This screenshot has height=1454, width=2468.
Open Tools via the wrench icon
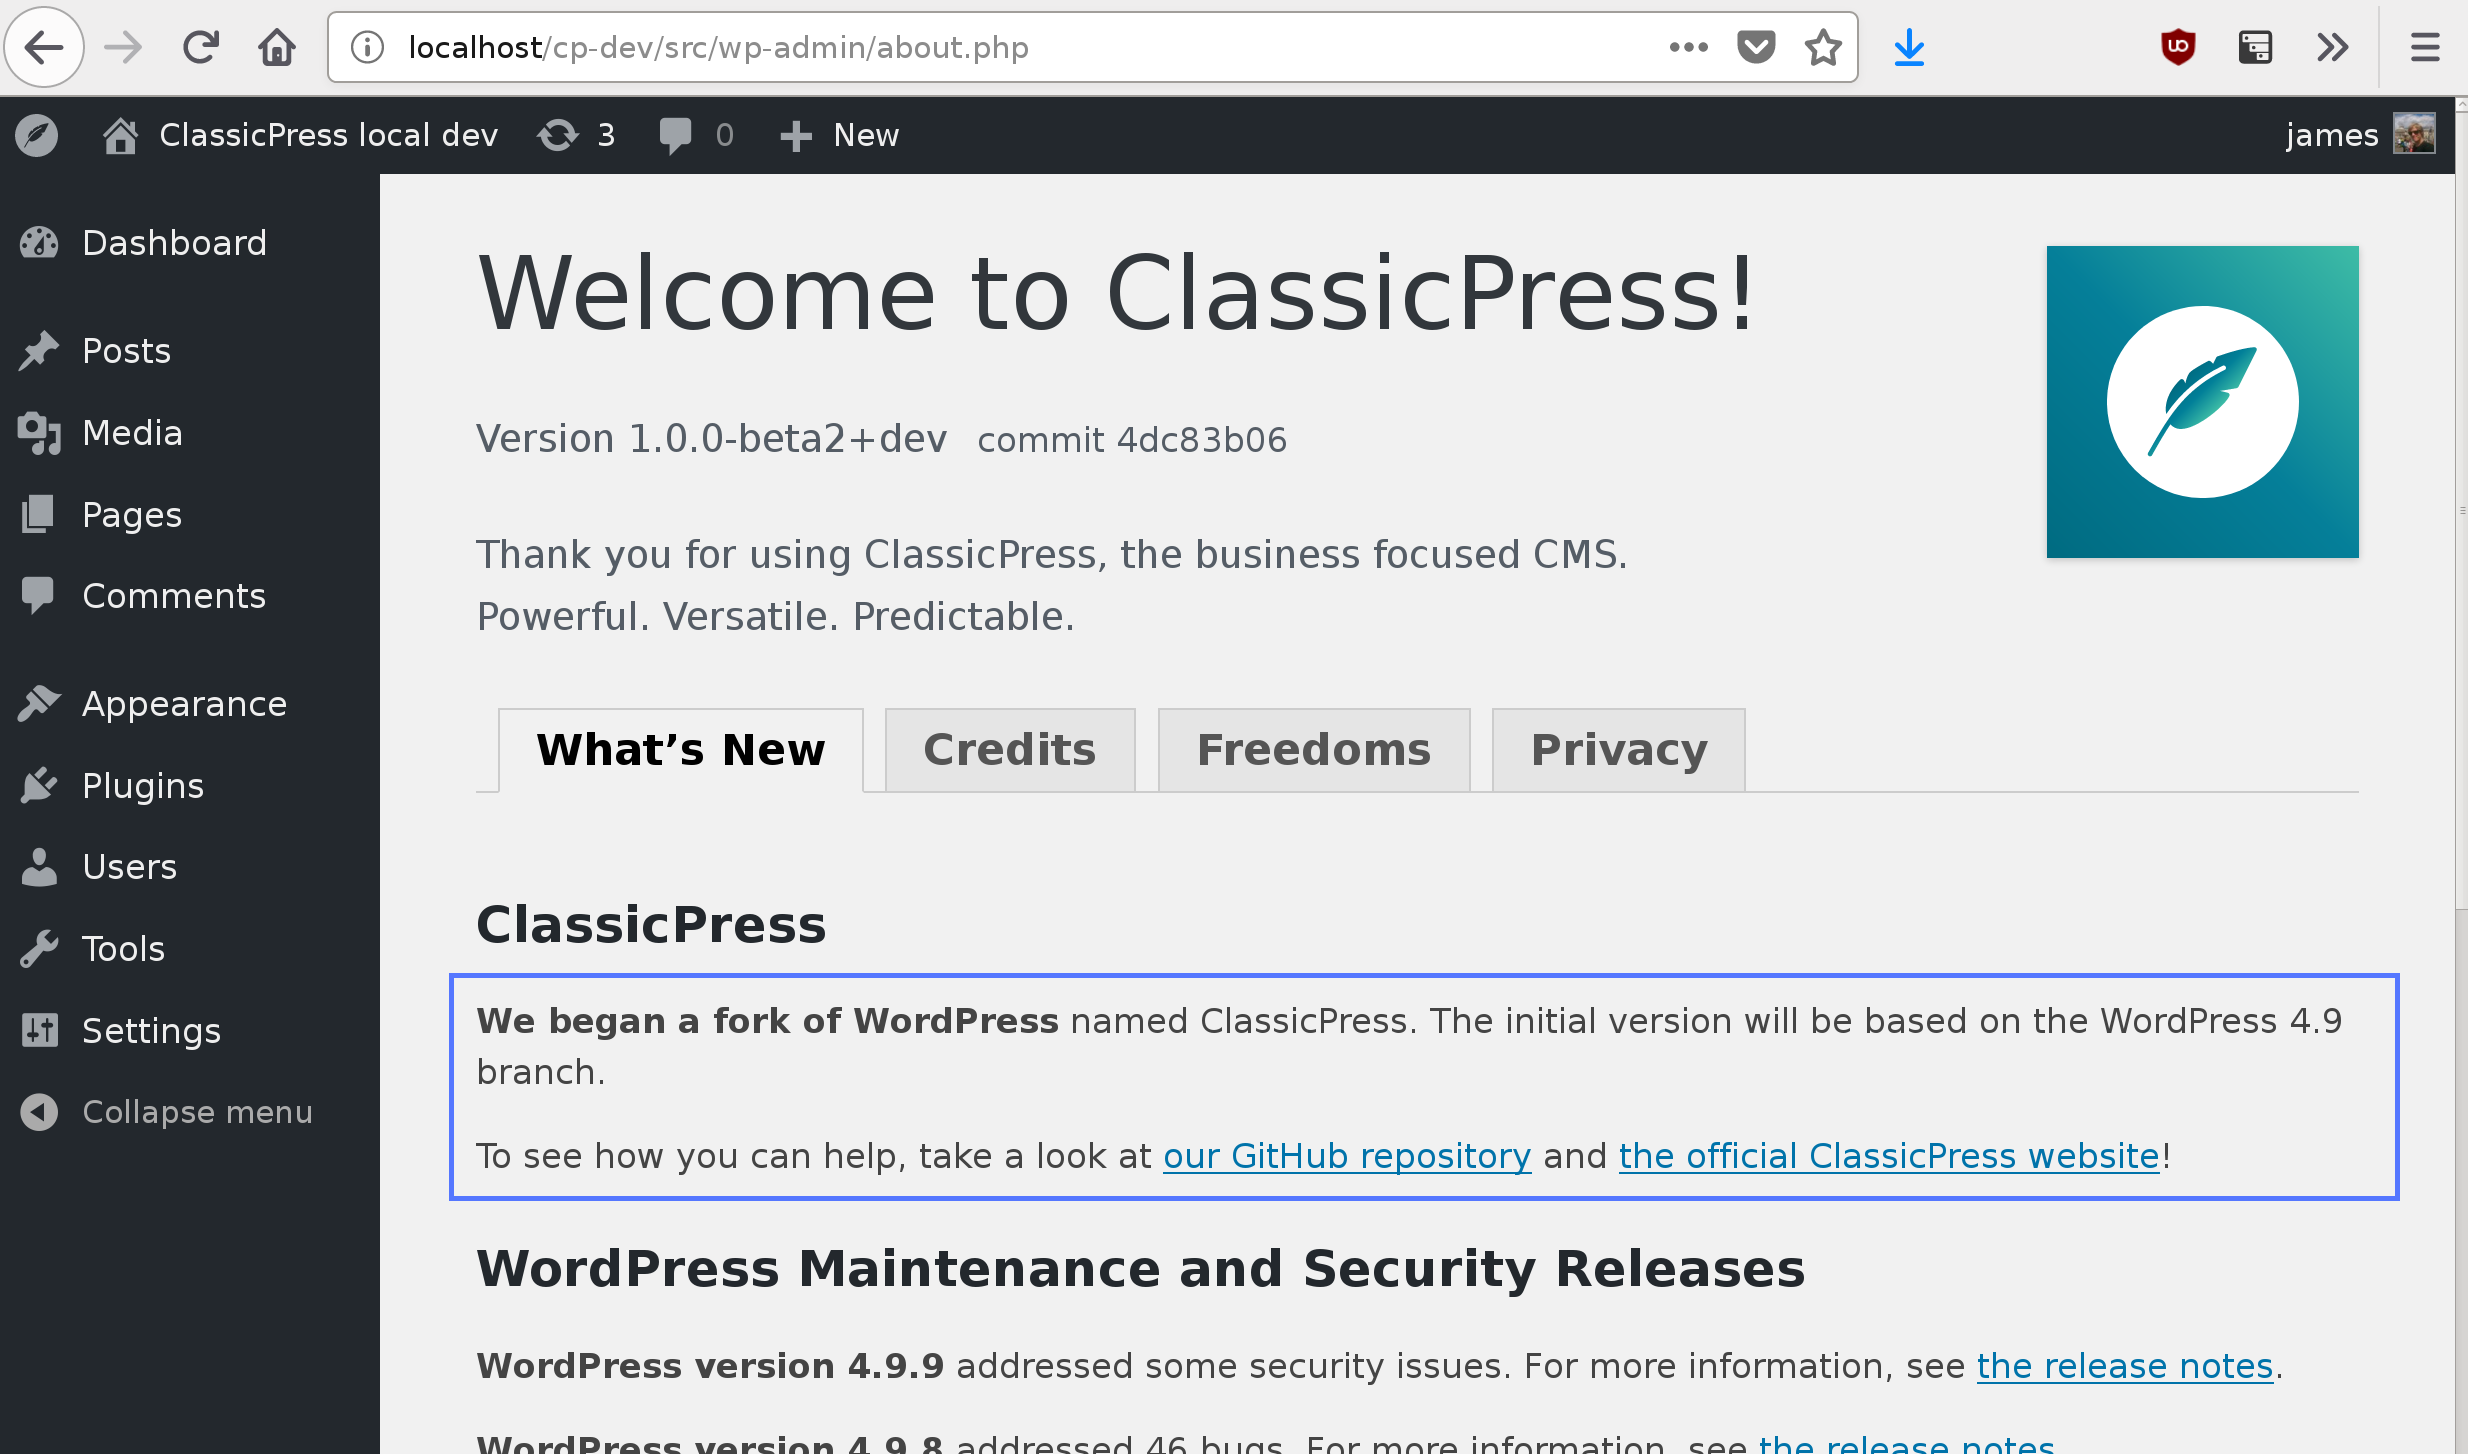pyautogui.click(x=40, y=948)
